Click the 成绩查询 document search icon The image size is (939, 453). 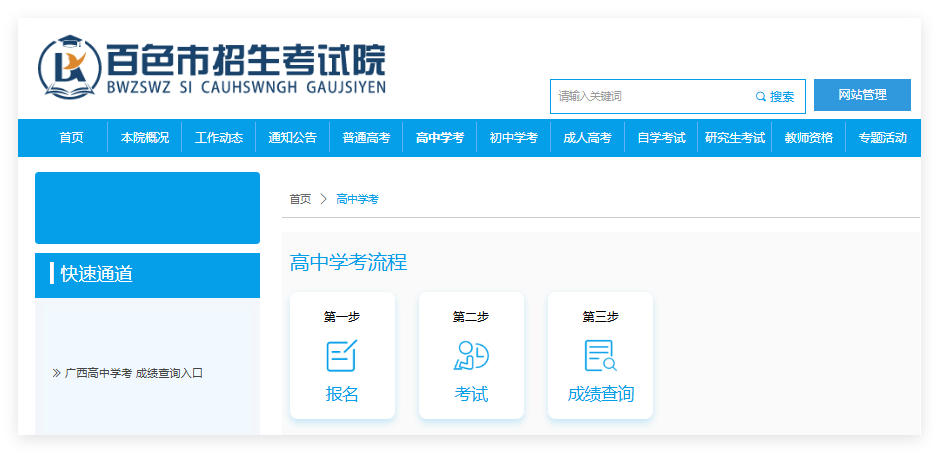tap(601, 355)
